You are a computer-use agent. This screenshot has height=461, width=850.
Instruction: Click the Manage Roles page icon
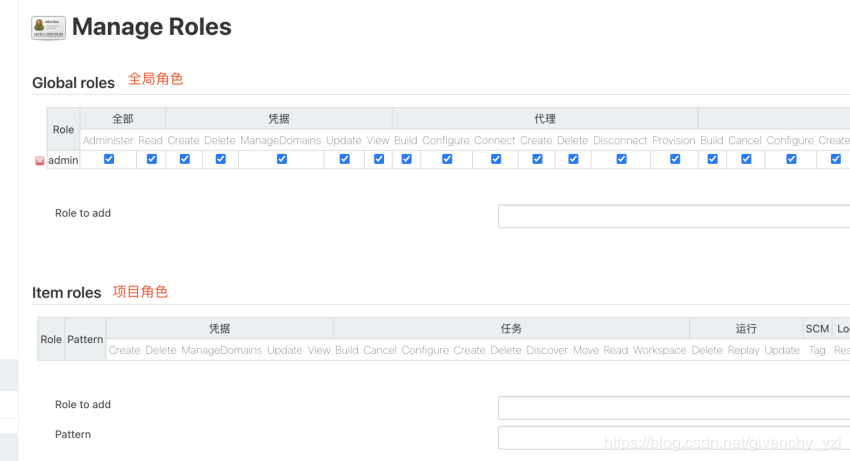[x=48, y=28]
